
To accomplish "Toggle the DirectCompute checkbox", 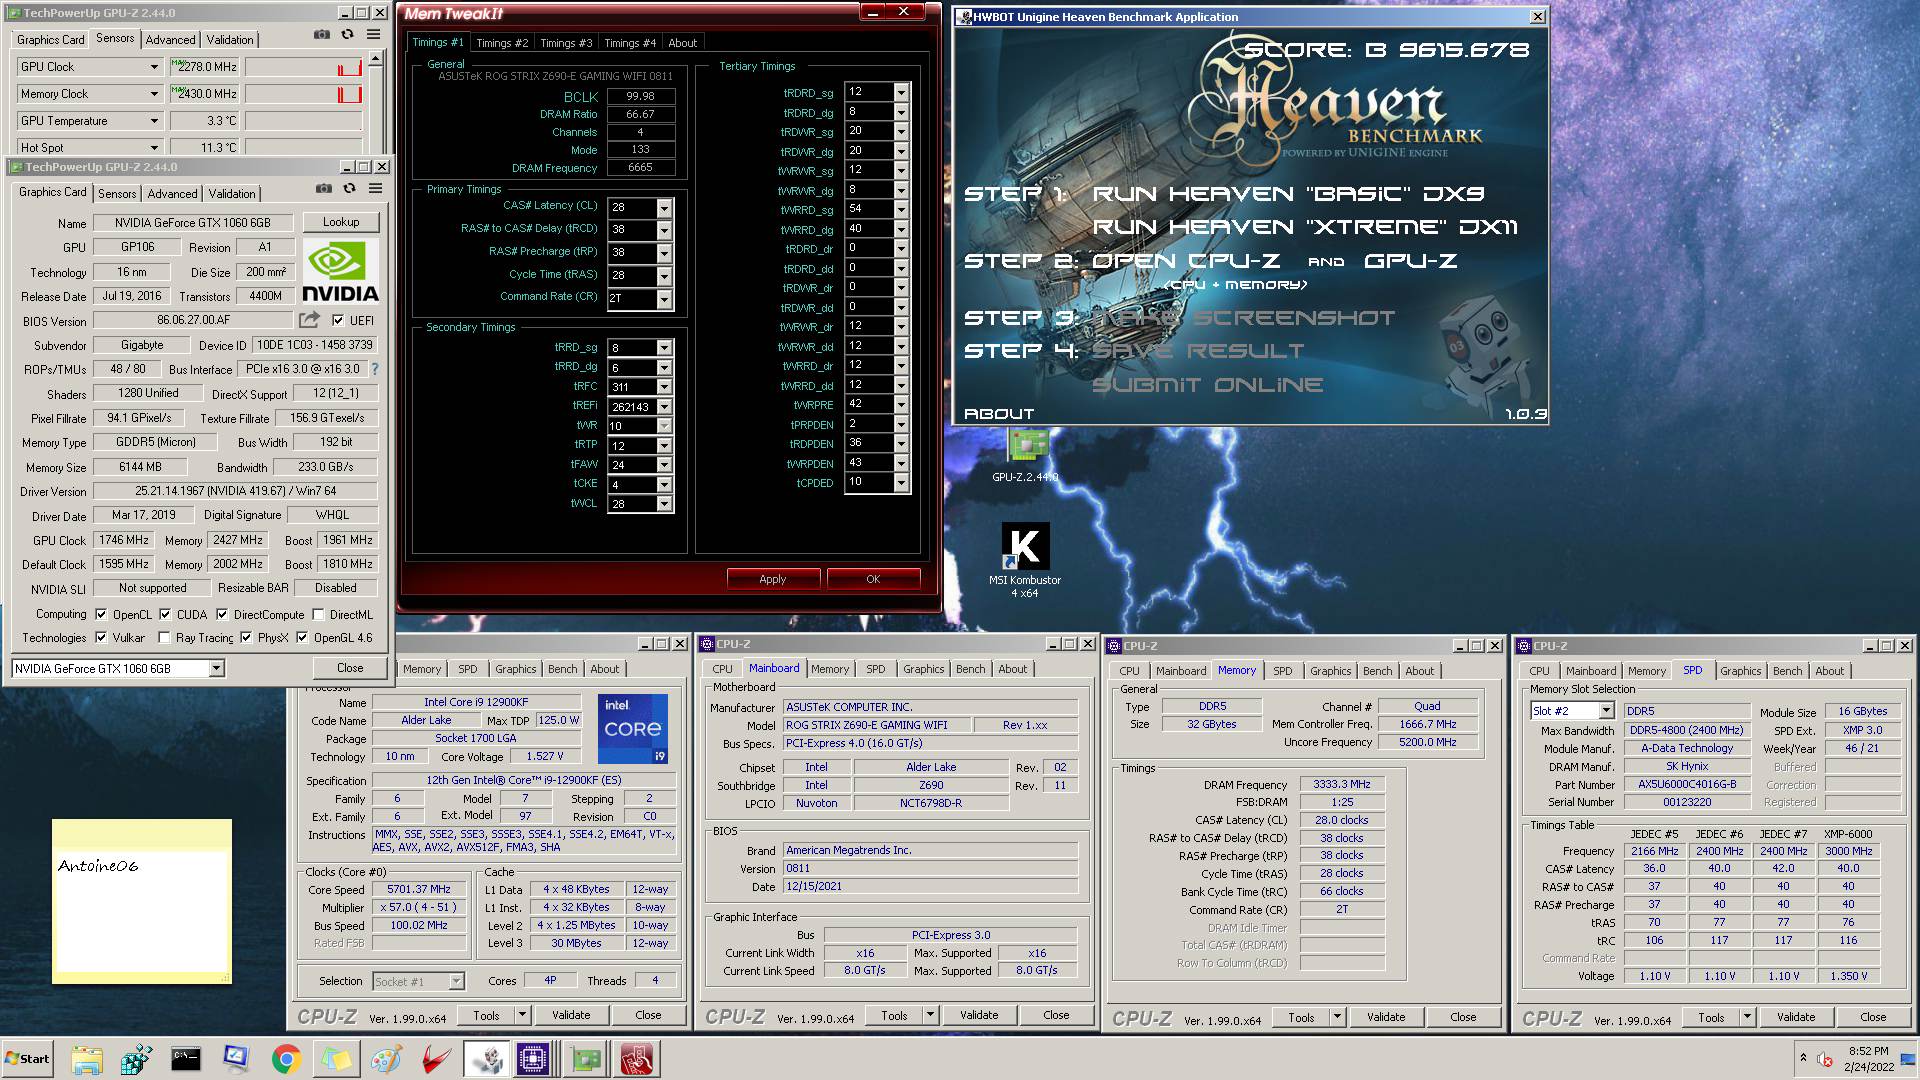I will click(x=222, y=614).
